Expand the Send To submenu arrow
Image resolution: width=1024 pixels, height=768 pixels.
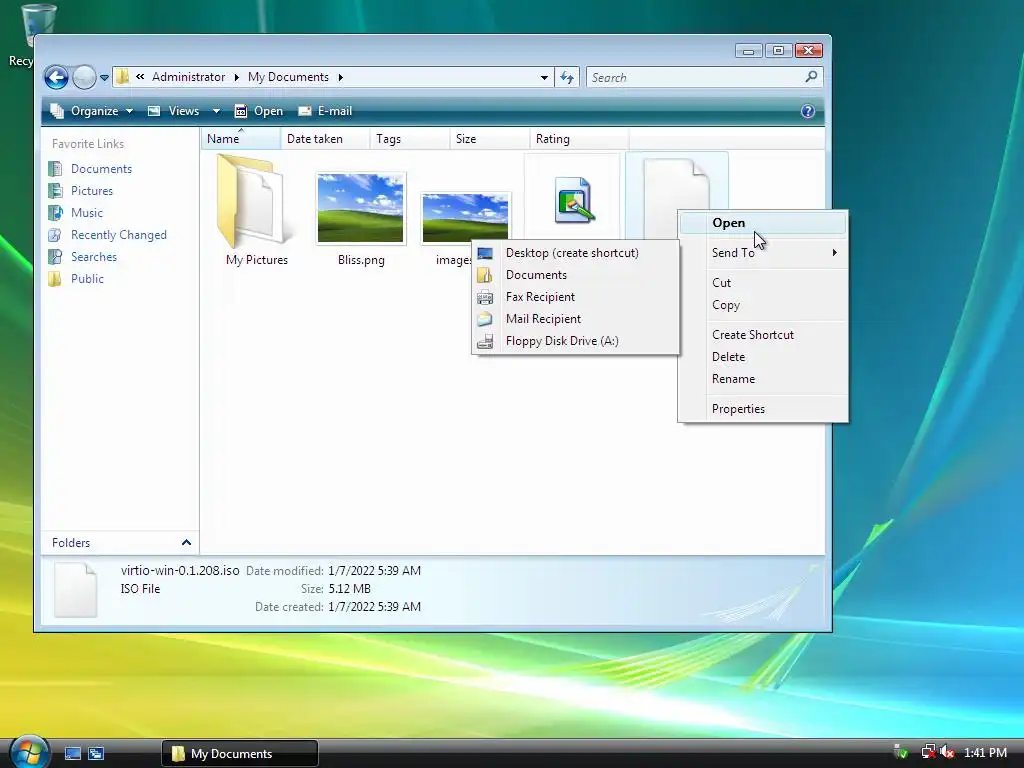point(835,253)
